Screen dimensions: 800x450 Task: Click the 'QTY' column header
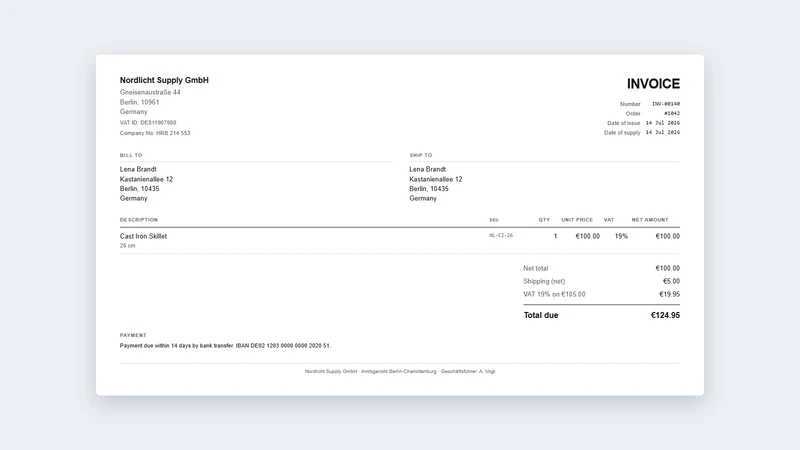(544, 220)
